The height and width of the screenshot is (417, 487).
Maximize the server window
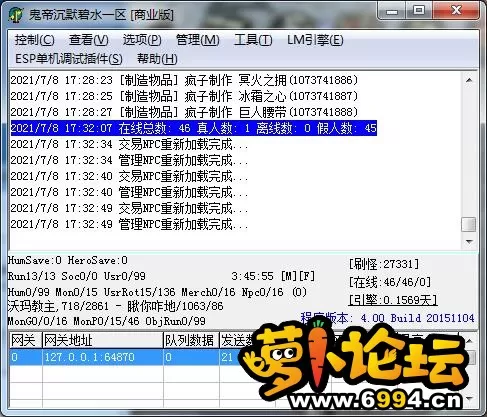419,11
